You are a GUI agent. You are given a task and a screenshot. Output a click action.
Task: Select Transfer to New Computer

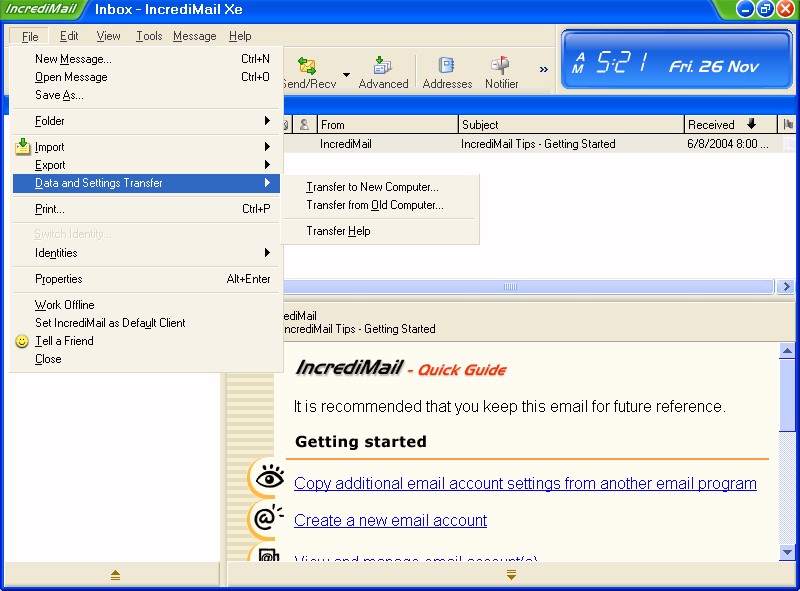pos(372,187)
